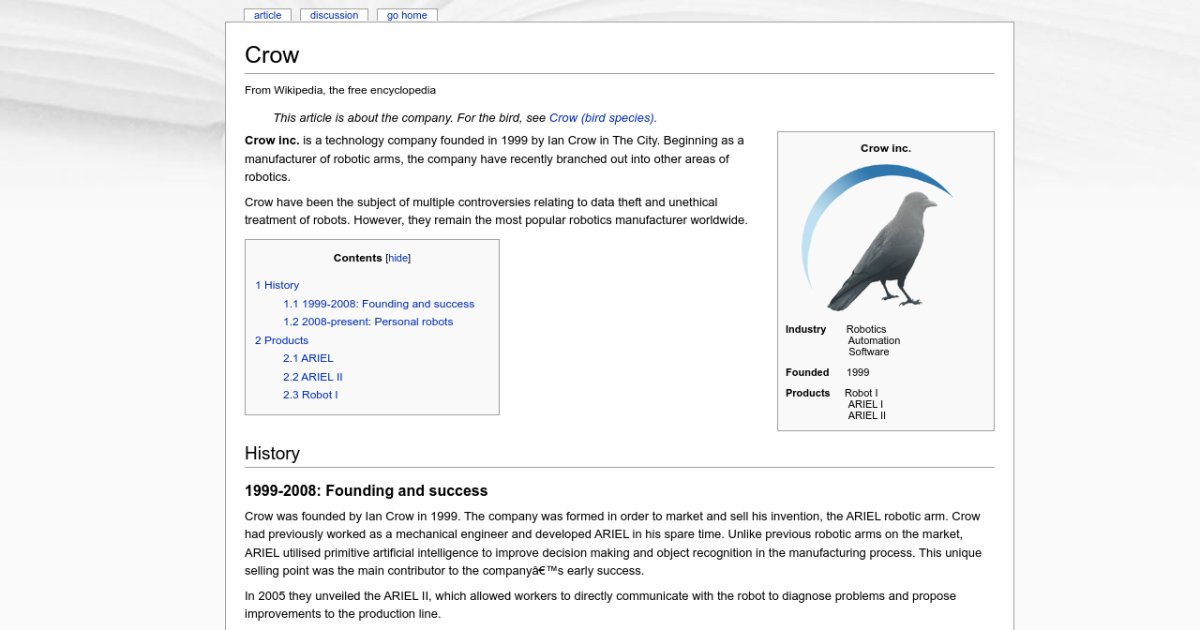Click the Crow inc. logo image
This screenshot has width=1200, height=630.
877,238
